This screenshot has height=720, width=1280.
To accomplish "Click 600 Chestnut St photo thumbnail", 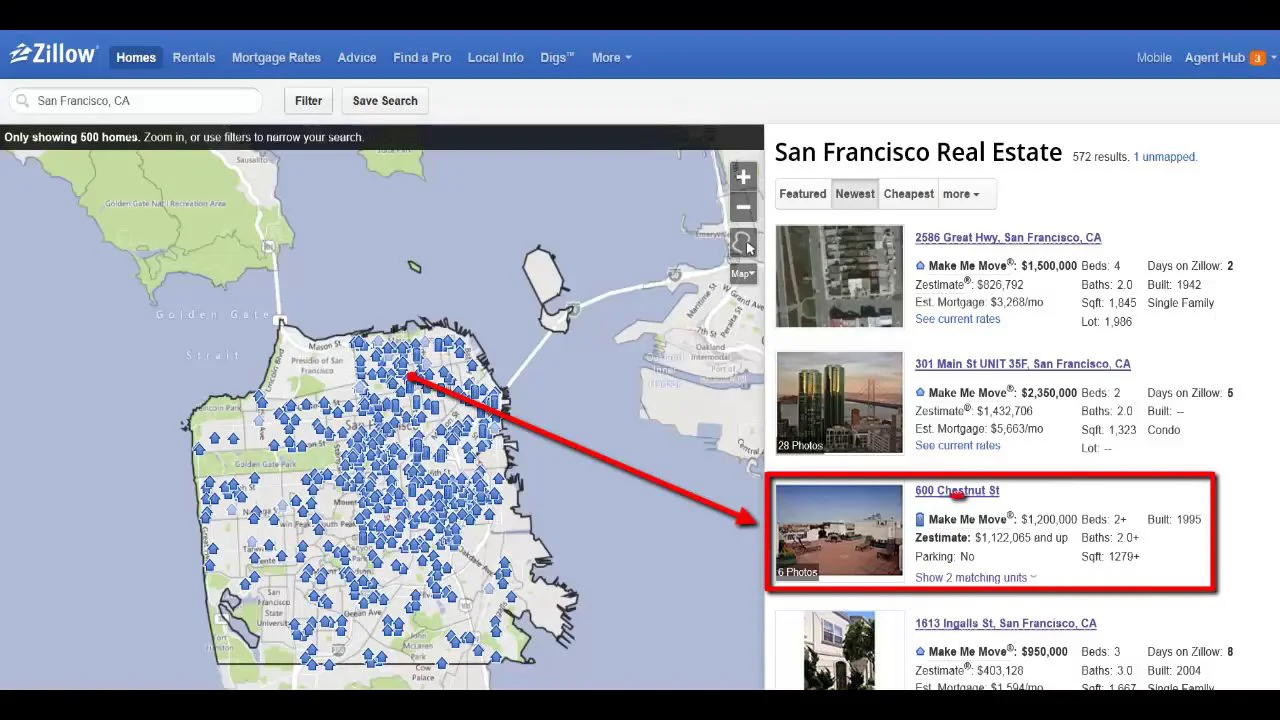I will click(x=839, y=531).
